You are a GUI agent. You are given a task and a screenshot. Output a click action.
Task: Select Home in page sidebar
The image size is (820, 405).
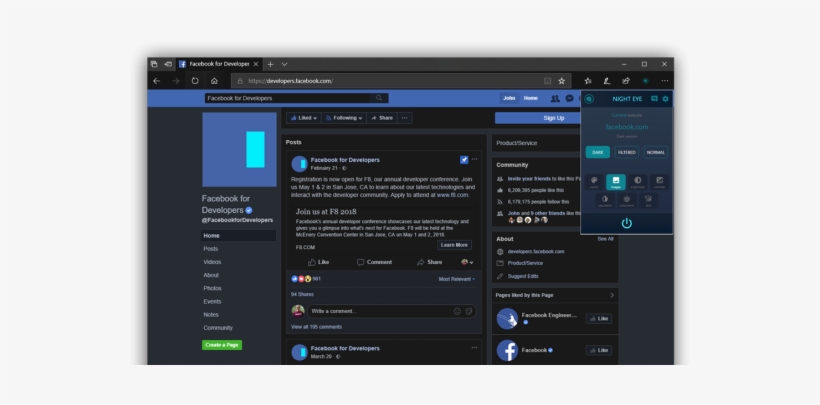(x=238, y=235)
